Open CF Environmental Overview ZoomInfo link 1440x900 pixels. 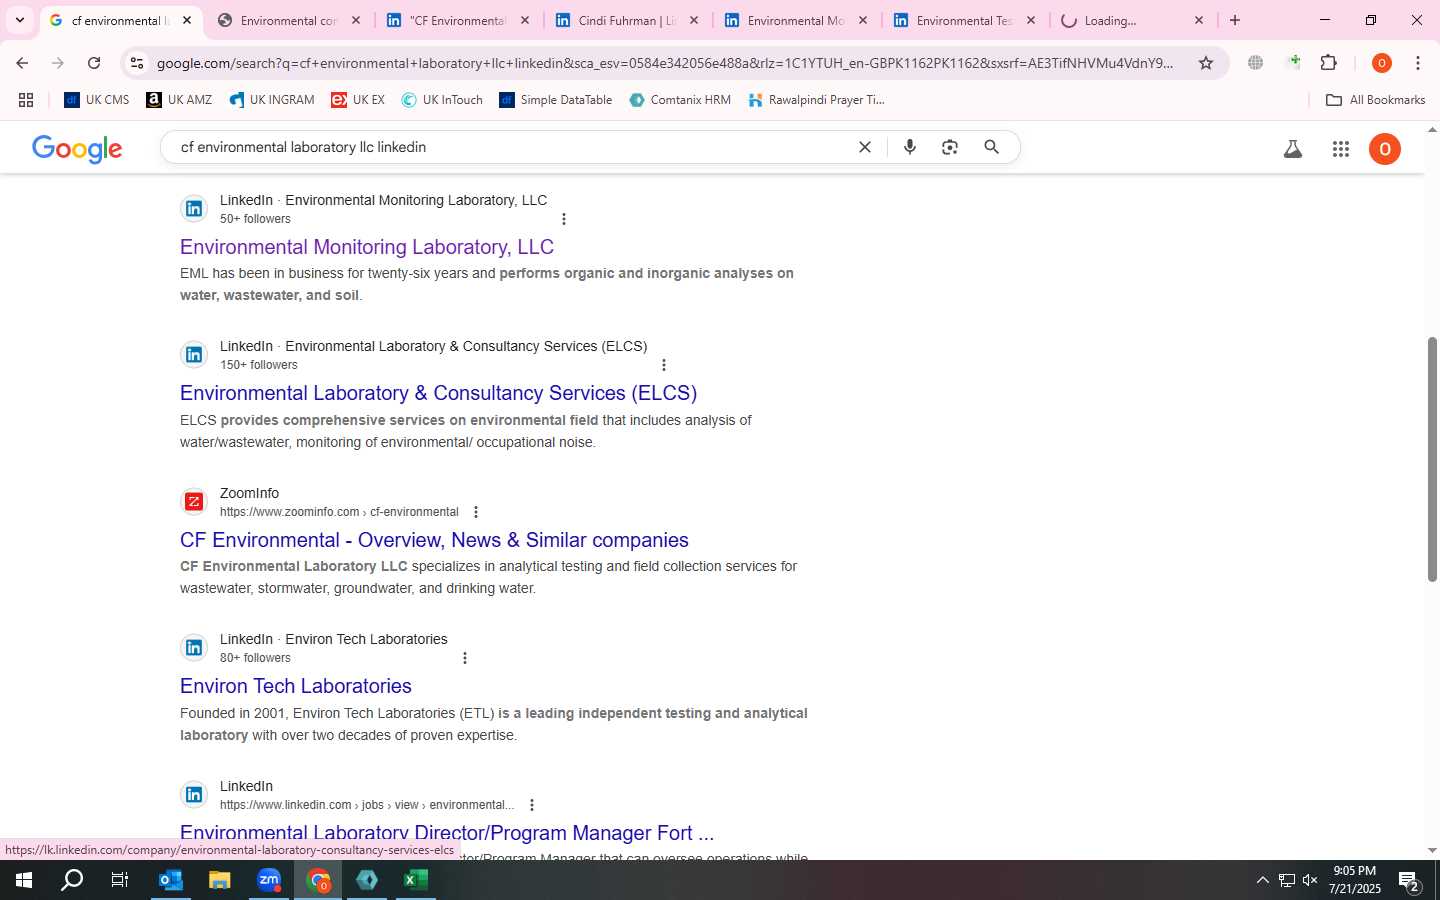pyautogui.click(x=434, y=540)
